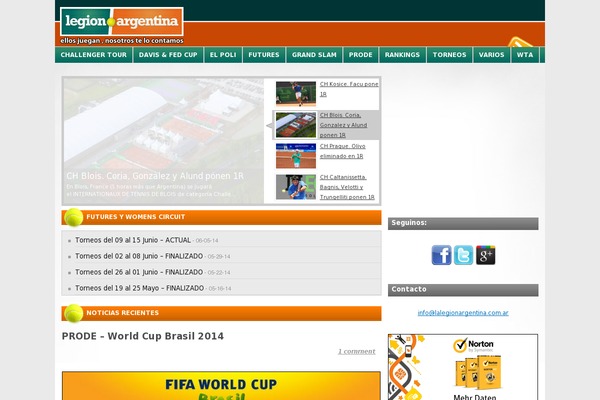Image resolution: width=600 pixels, height=400 pixels.
Task: Open the Twitter profile icon
Action: point(463,255)
